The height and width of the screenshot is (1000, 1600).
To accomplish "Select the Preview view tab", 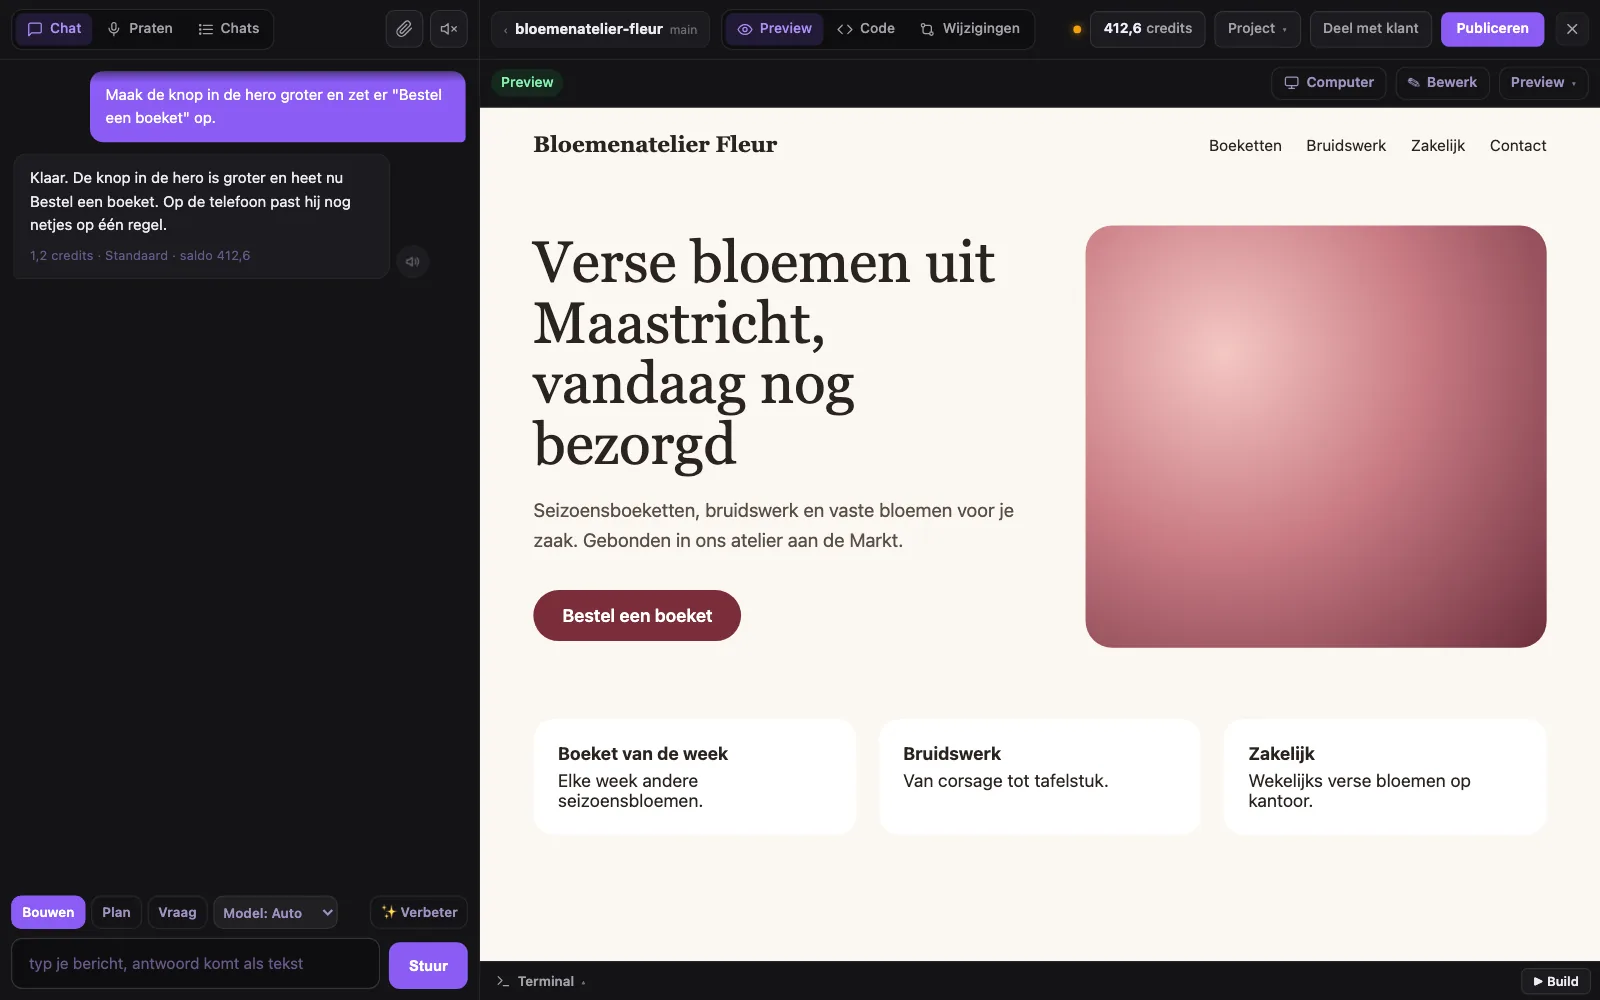I will [x=774, y=29].
